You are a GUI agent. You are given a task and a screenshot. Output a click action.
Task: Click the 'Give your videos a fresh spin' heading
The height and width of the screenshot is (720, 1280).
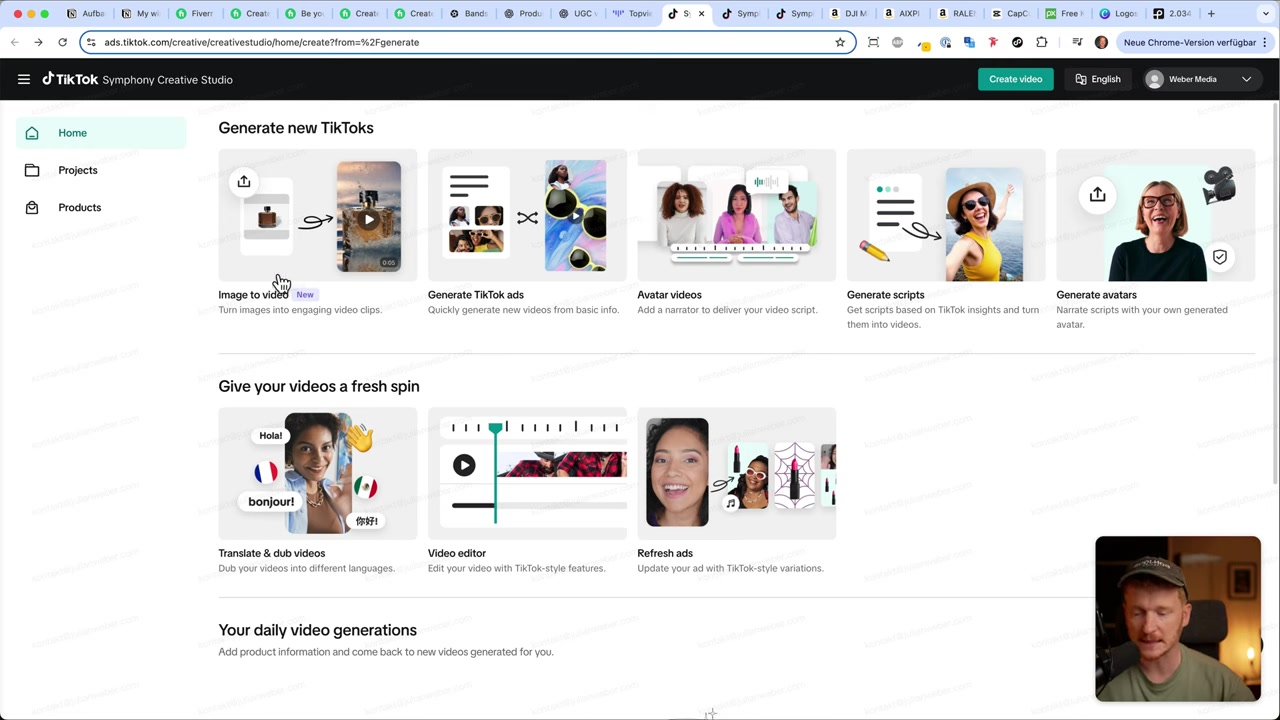(319, 386)
